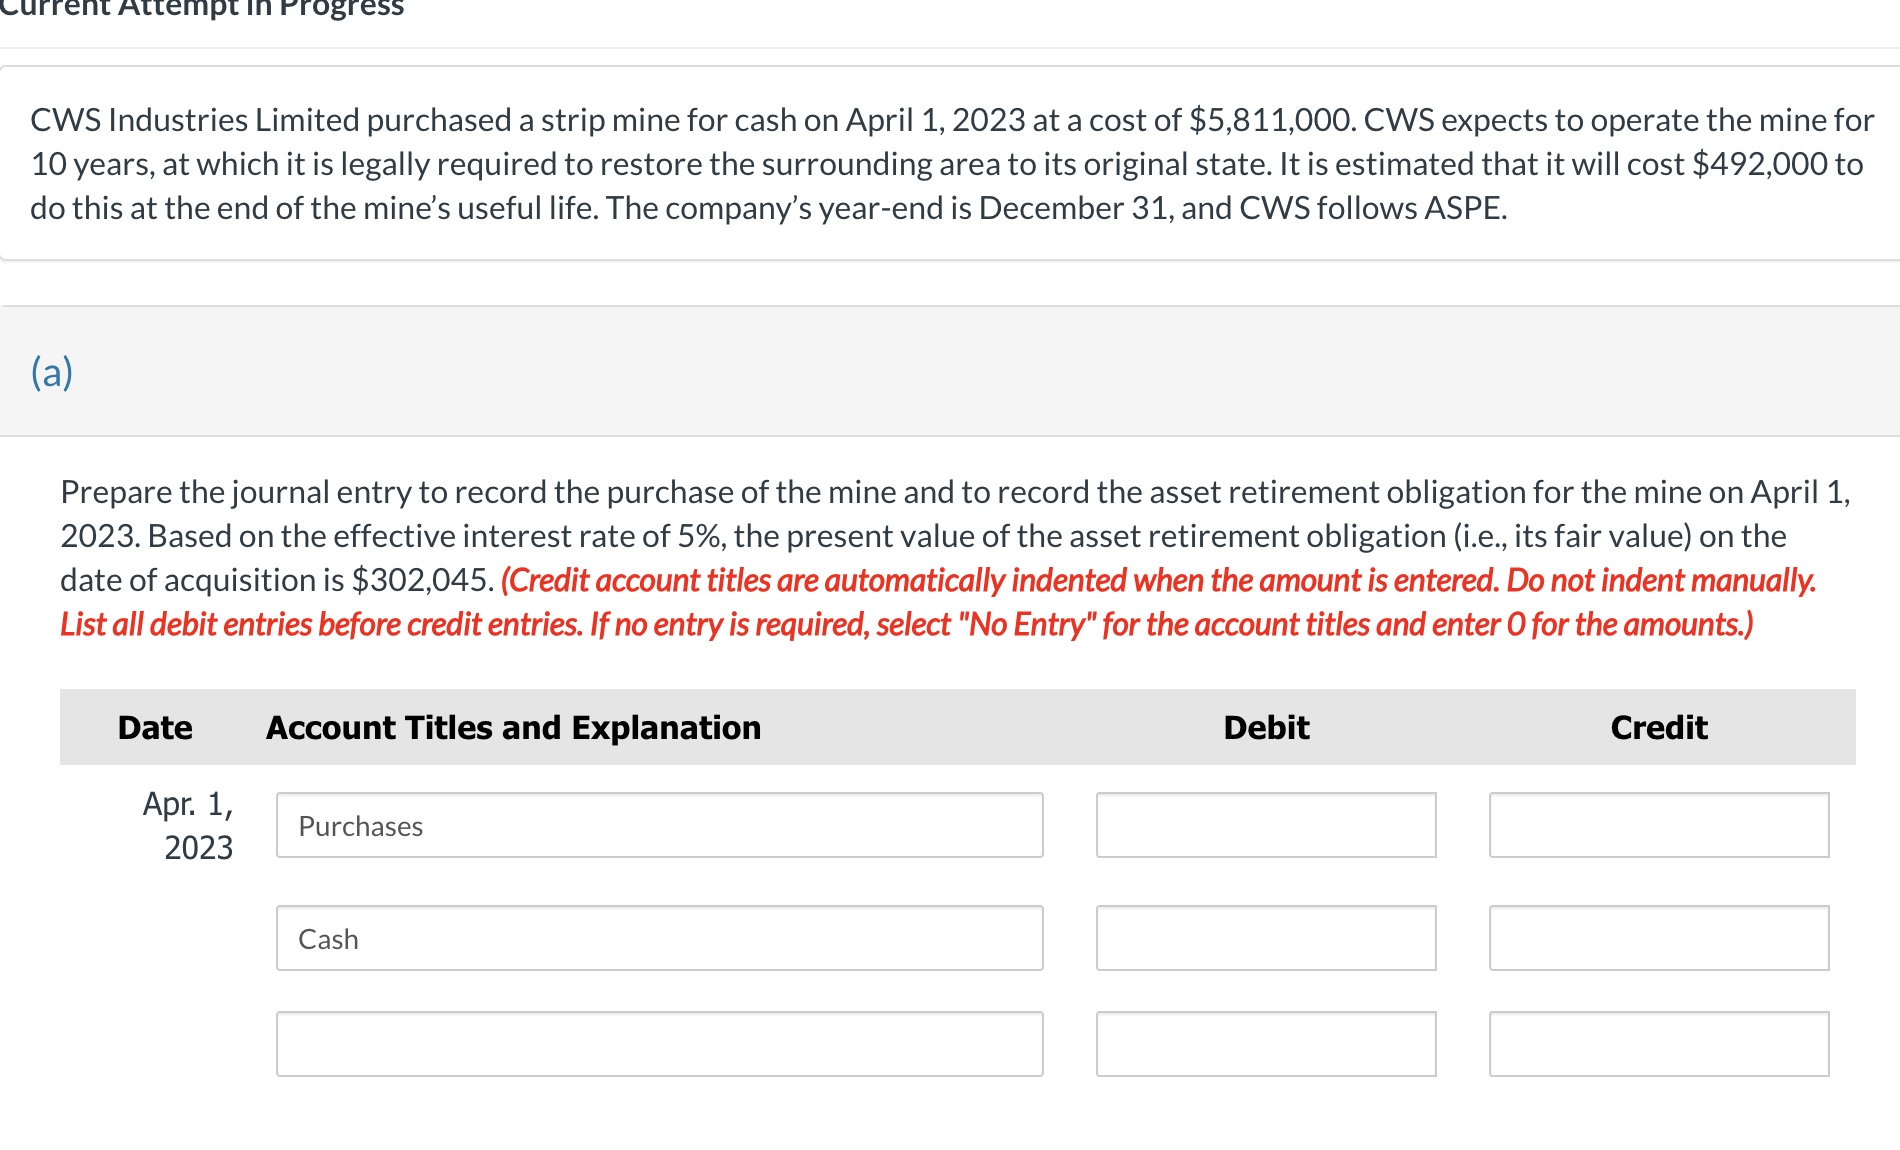Open the blank third-row account title dropdown
The width and height of the screenshot is (1900, 1150).
tap(658, 1043)
